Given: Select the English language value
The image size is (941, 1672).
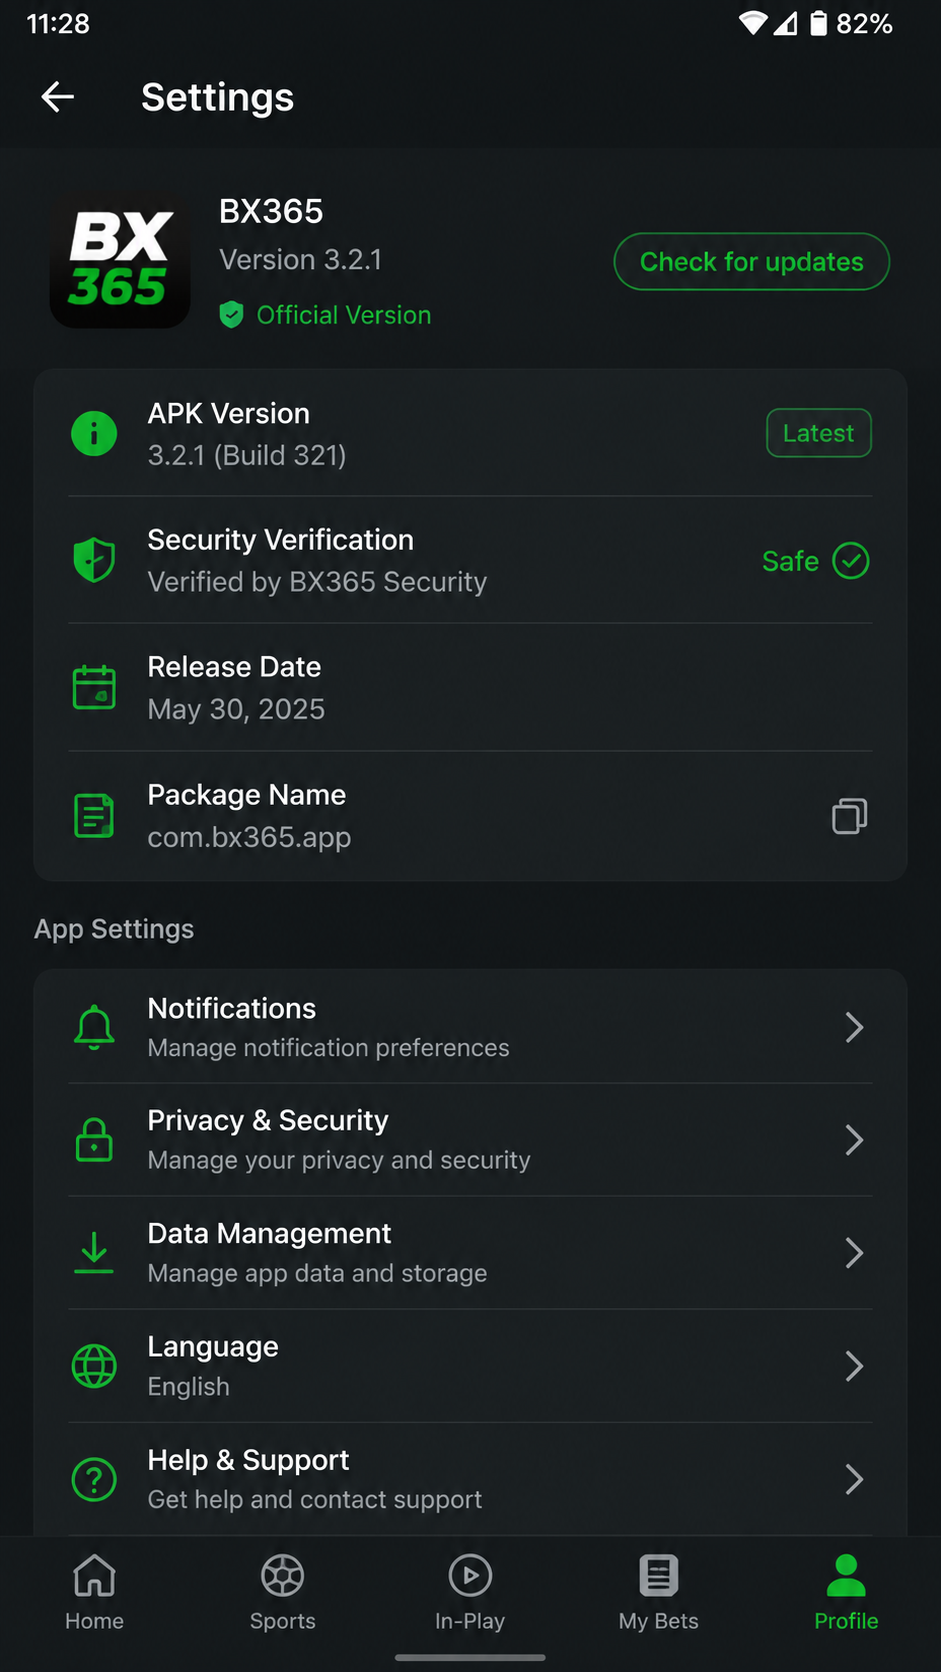Looking at the screenshot, I should click(x=188, y=1386).
